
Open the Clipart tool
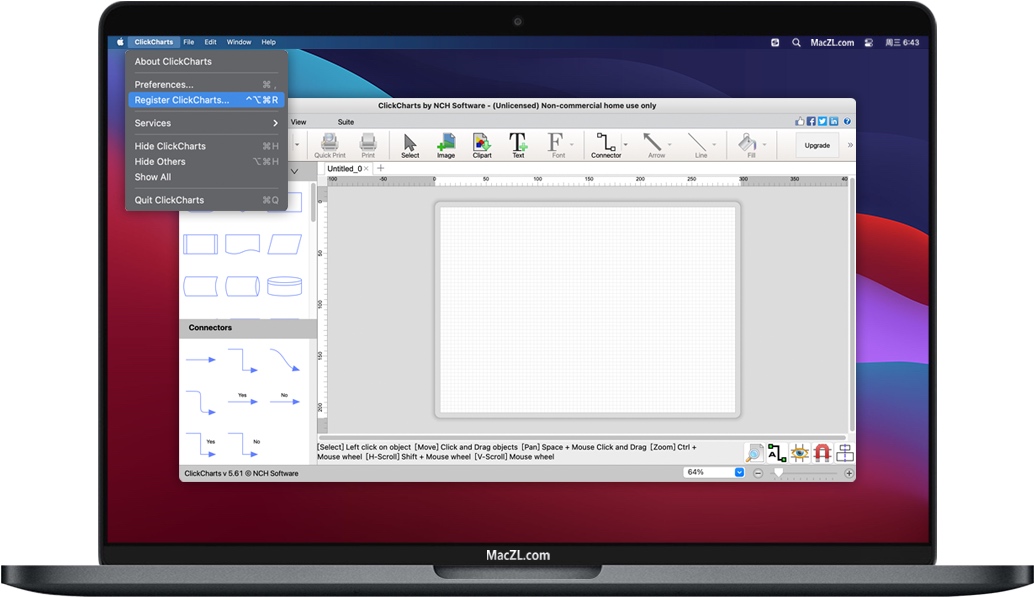[x=482, y=146]
